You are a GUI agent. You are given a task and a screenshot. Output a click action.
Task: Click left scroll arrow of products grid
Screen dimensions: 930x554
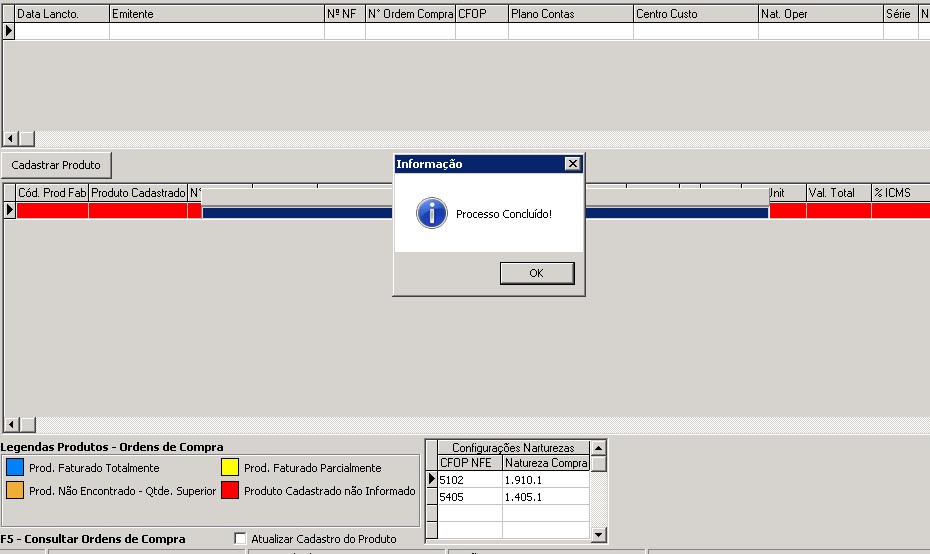click(x=11, y=425)
